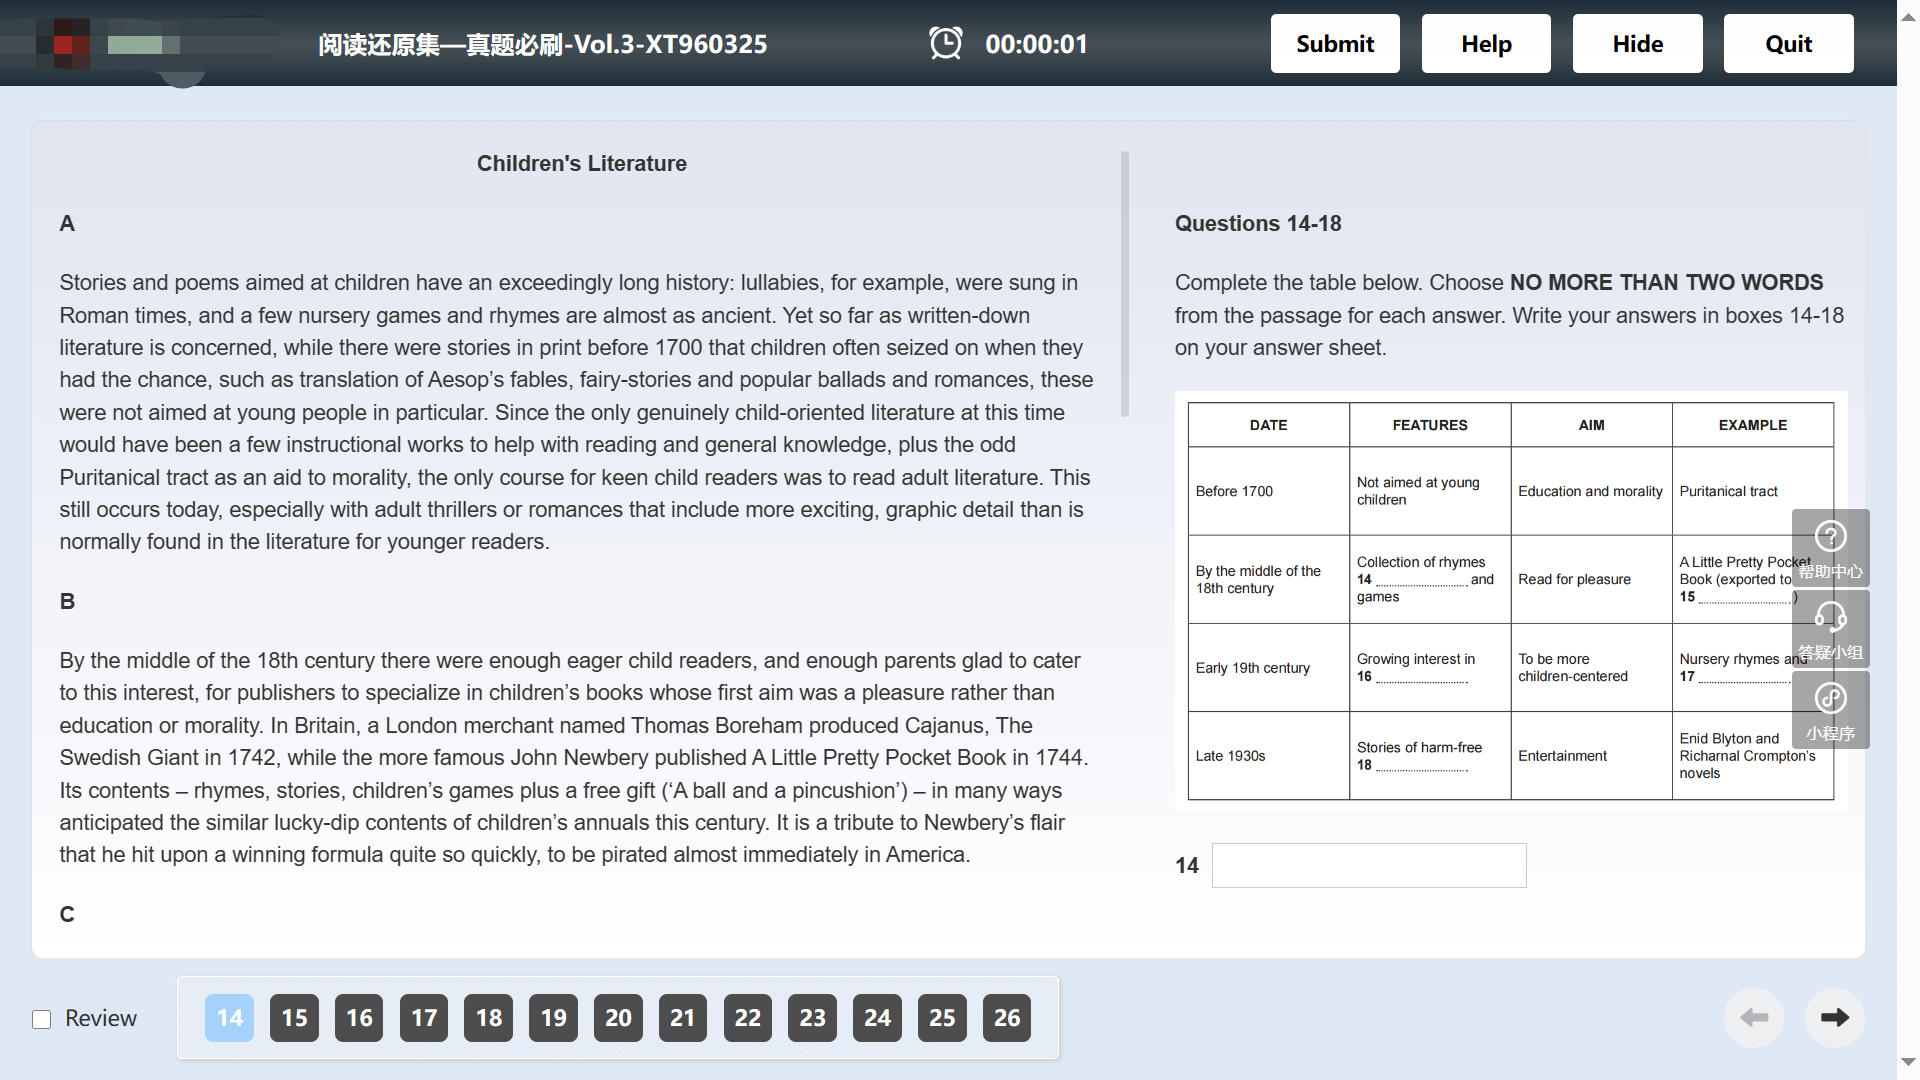Jump to question 20
1920x1080 pixels.
click(x=618, y=1018)
